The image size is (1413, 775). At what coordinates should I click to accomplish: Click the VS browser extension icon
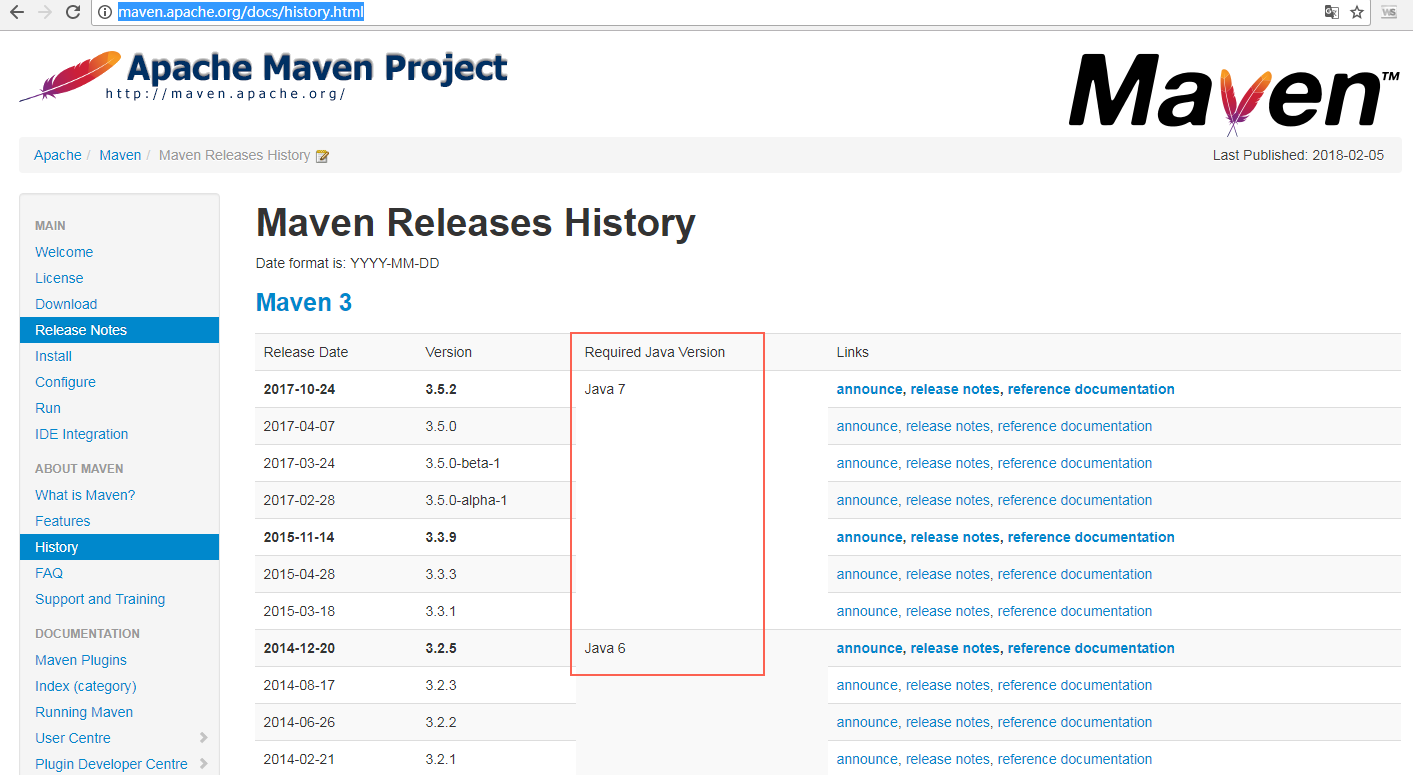tap(1390, 12)
